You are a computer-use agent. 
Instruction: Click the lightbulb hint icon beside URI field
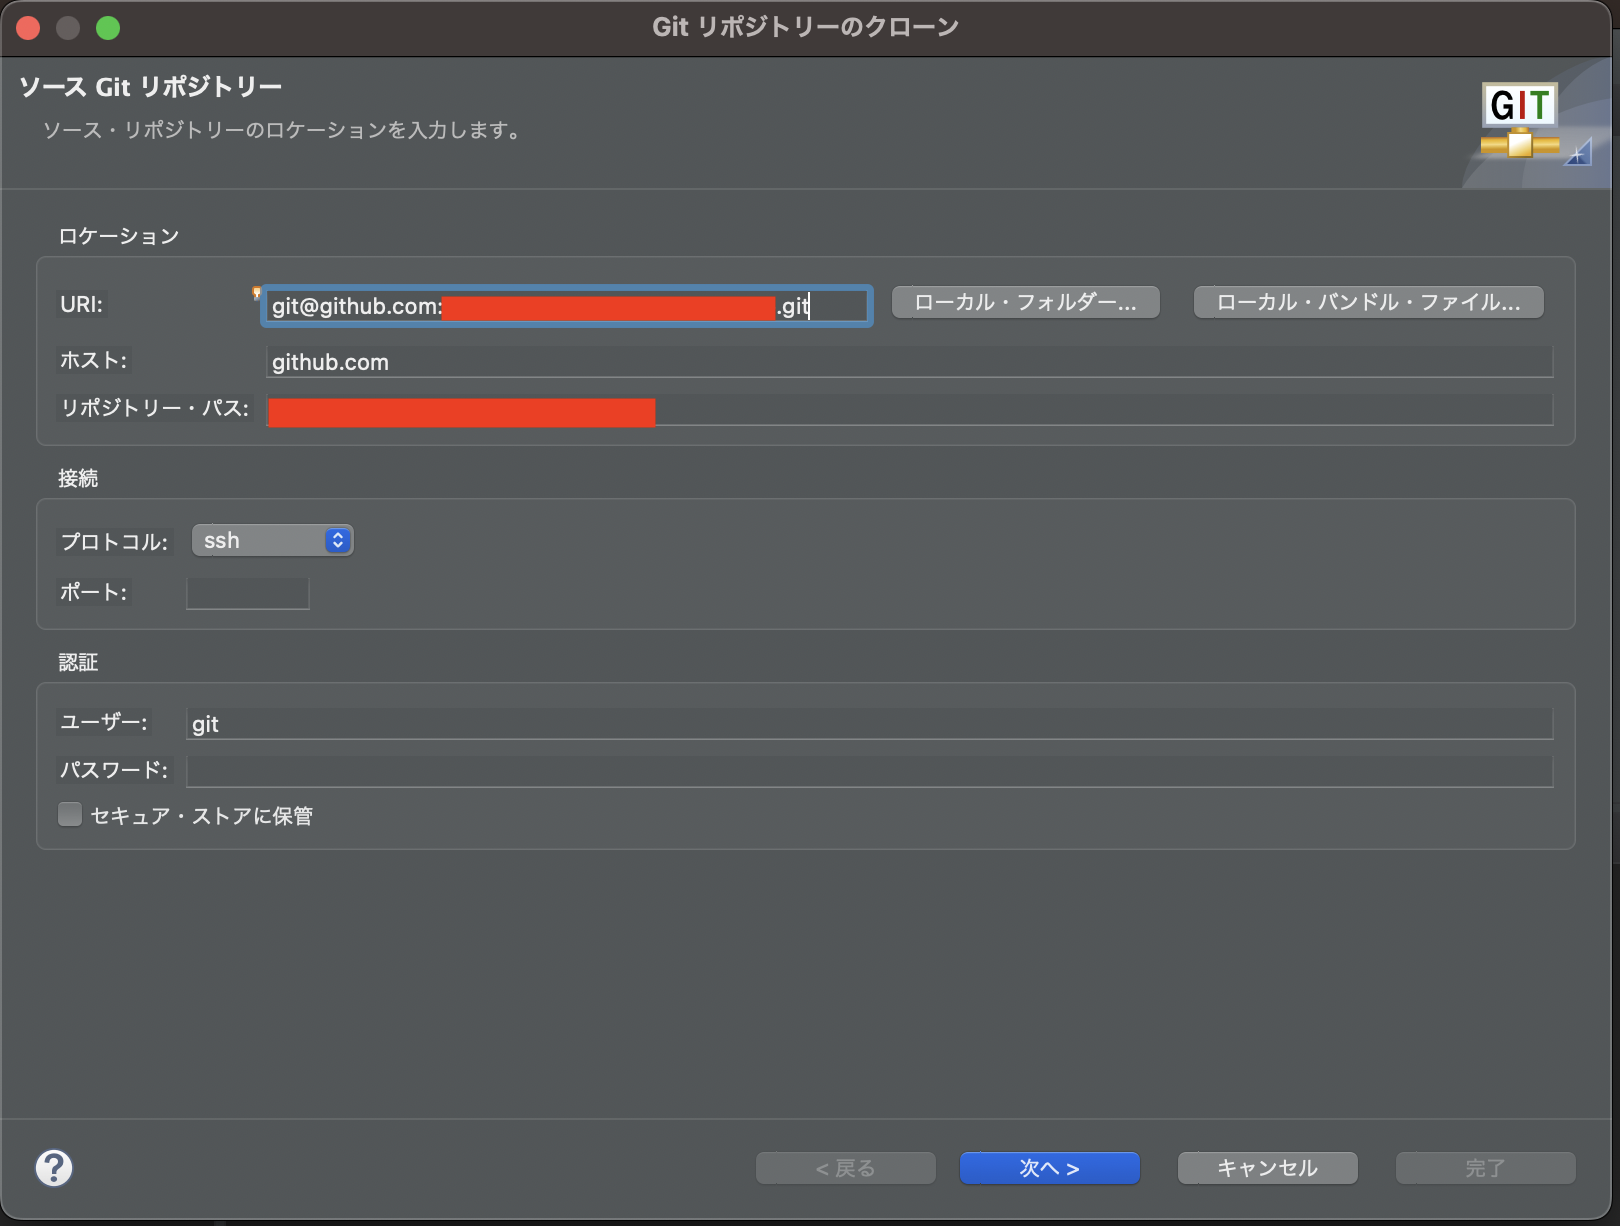(x=258, y=294)
